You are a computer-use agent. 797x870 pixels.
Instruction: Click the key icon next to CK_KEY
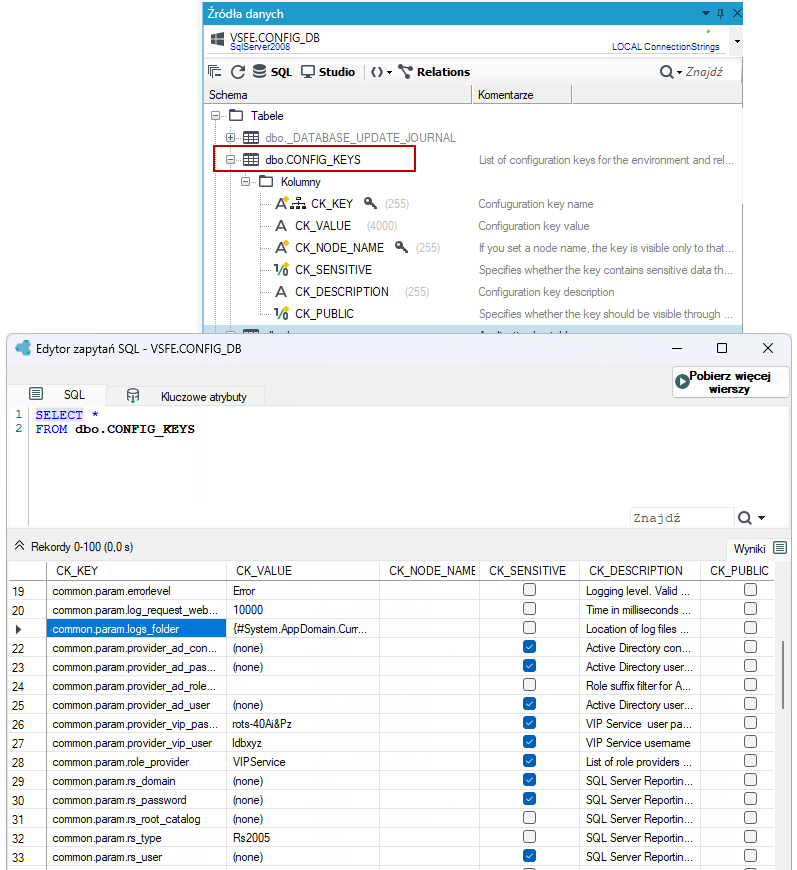pos(370,203)
